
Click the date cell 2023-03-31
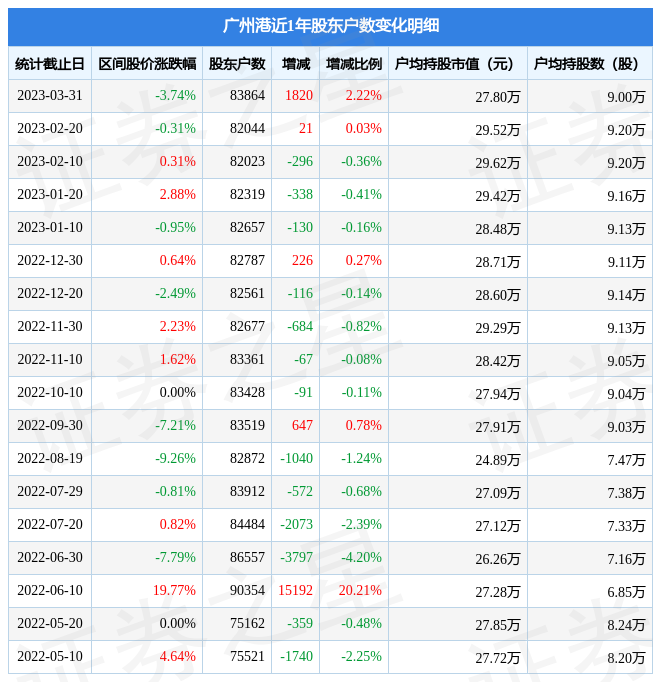point(50,95)
